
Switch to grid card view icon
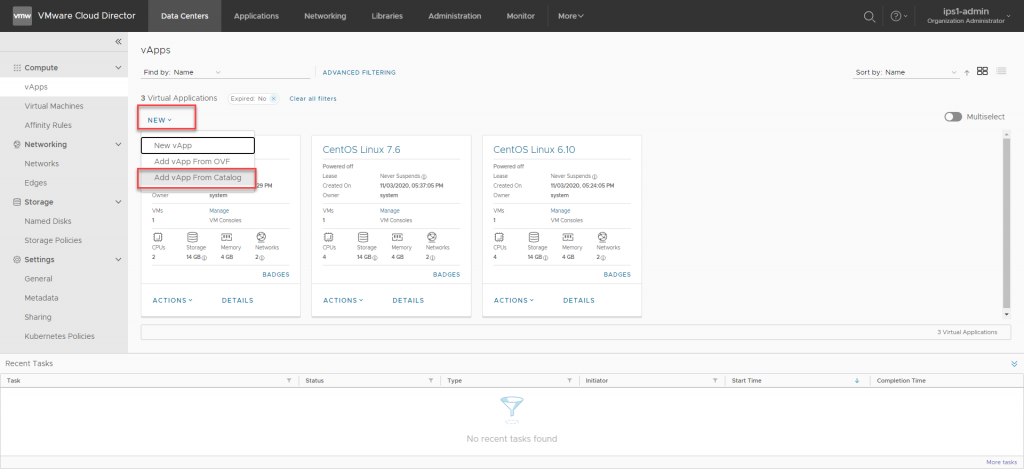click(x=983, y=71)
